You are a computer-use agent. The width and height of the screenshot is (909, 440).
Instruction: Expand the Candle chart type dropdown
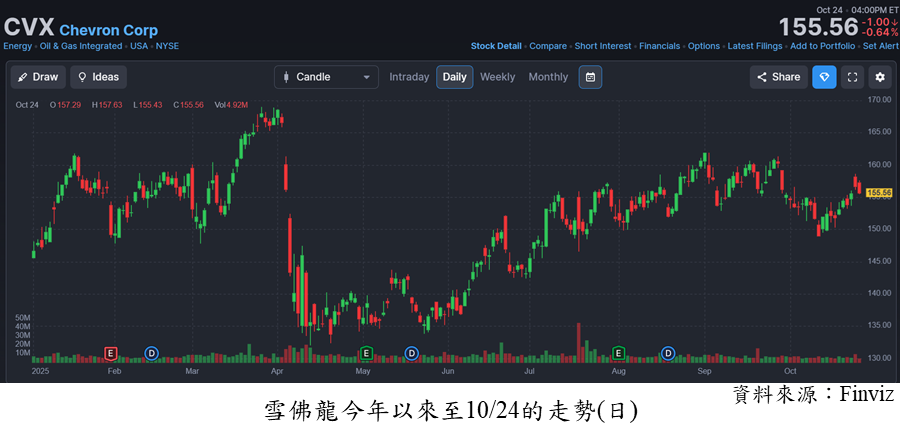click(x=326, y=77)
